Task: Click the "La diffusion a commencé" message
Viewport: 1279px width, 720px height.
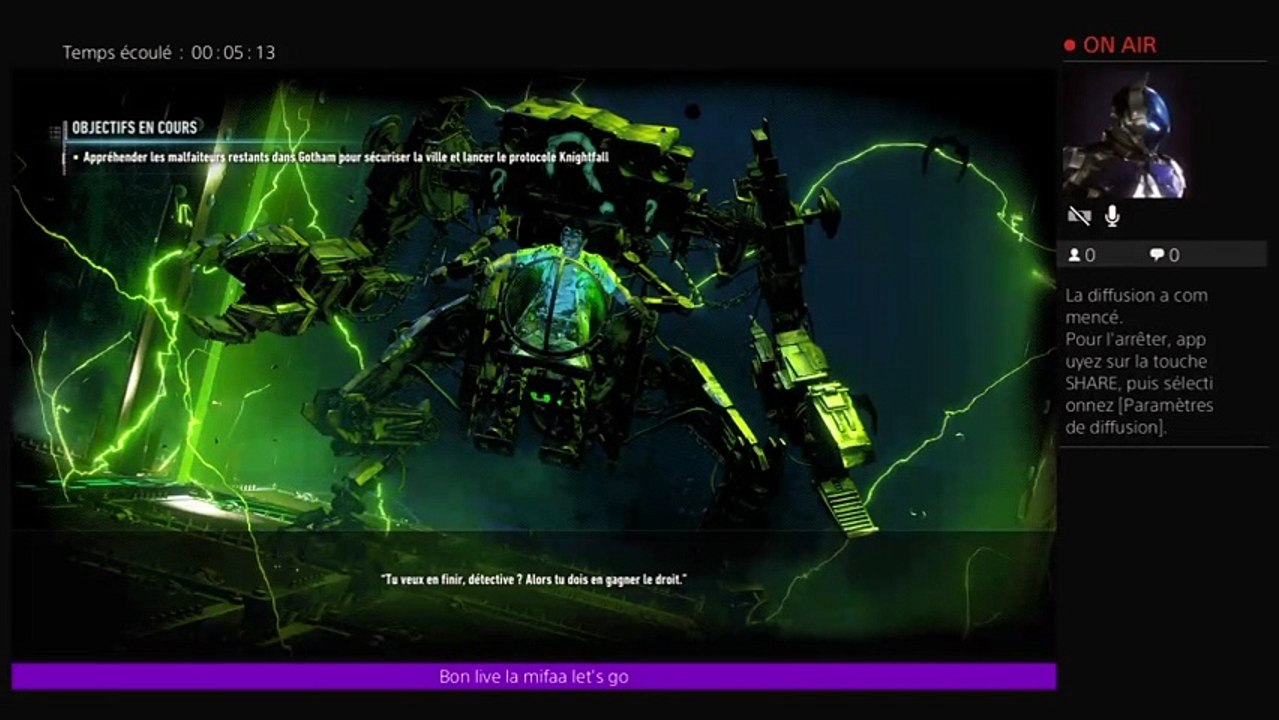Action: coord(1136,306)
